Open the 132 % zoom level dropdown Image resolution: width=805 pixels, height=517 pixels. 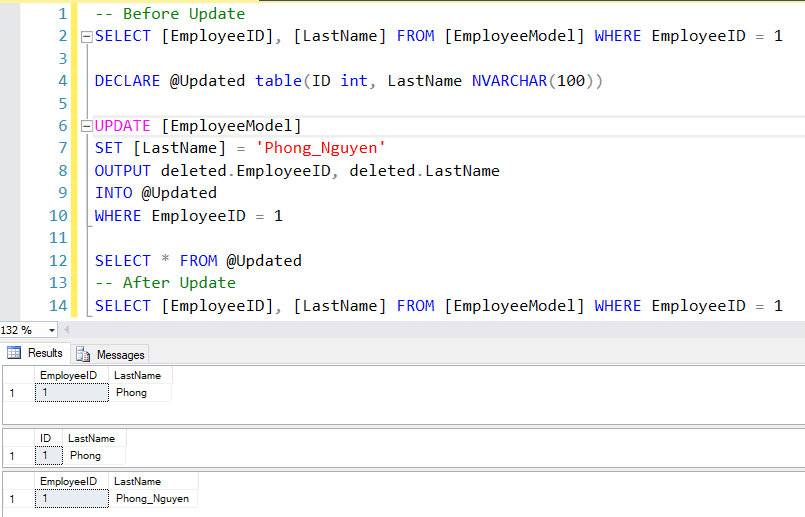pos(51,330)
